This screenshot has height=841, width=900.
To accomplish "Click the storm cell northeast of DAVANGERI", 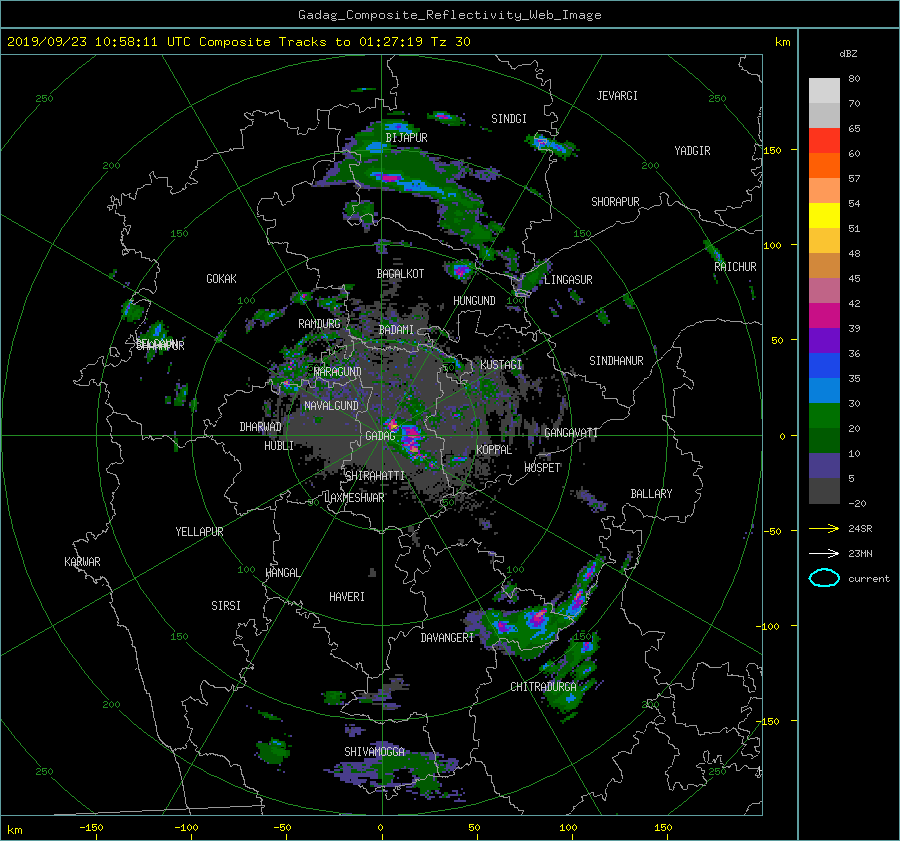I will point(534,620).
